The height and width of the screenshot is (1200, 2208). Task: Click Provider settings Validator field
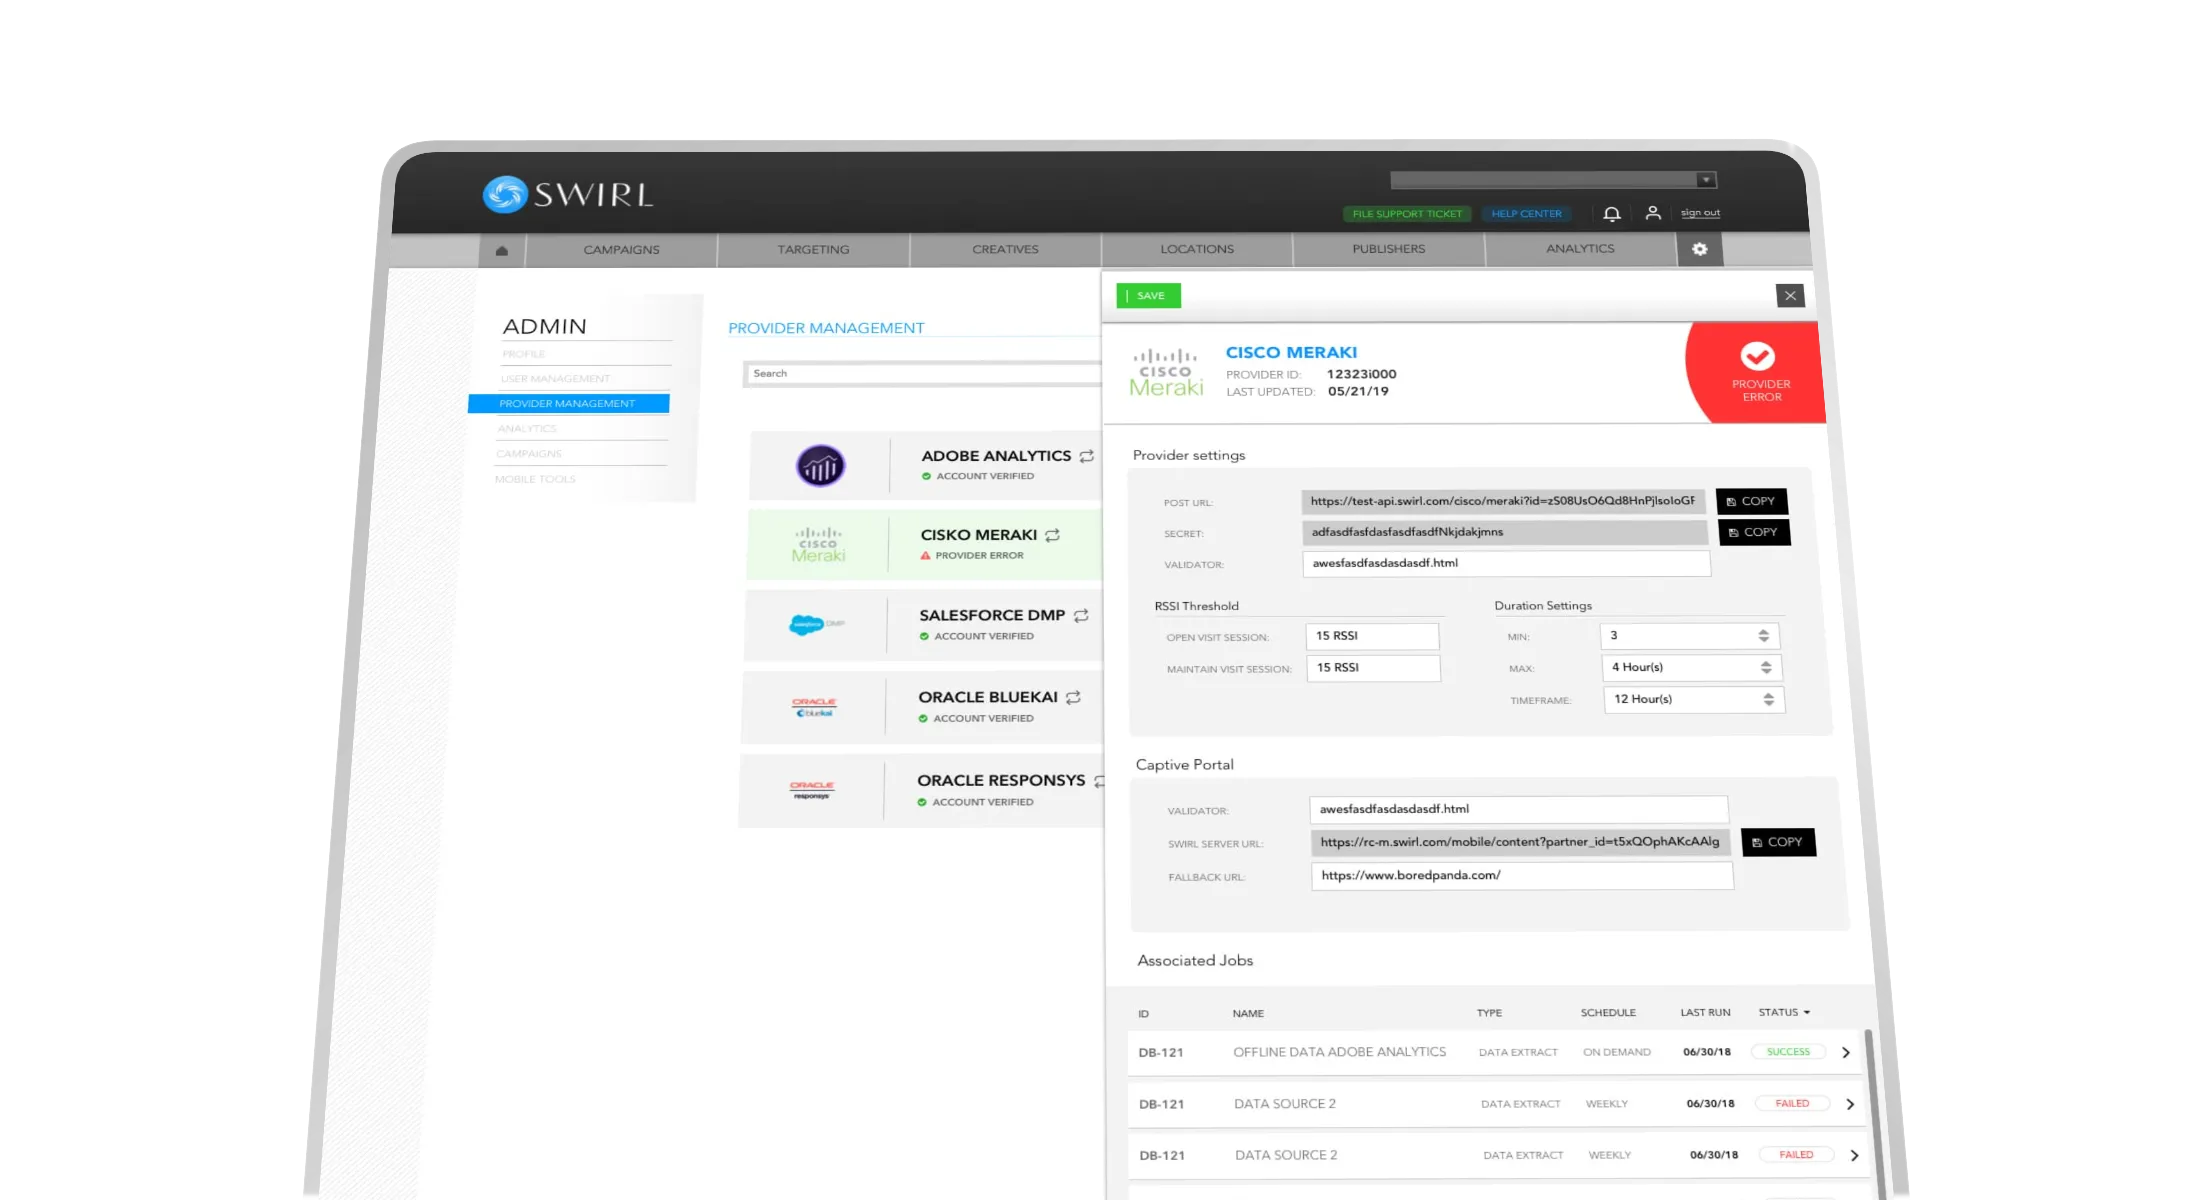(1507, 564)
